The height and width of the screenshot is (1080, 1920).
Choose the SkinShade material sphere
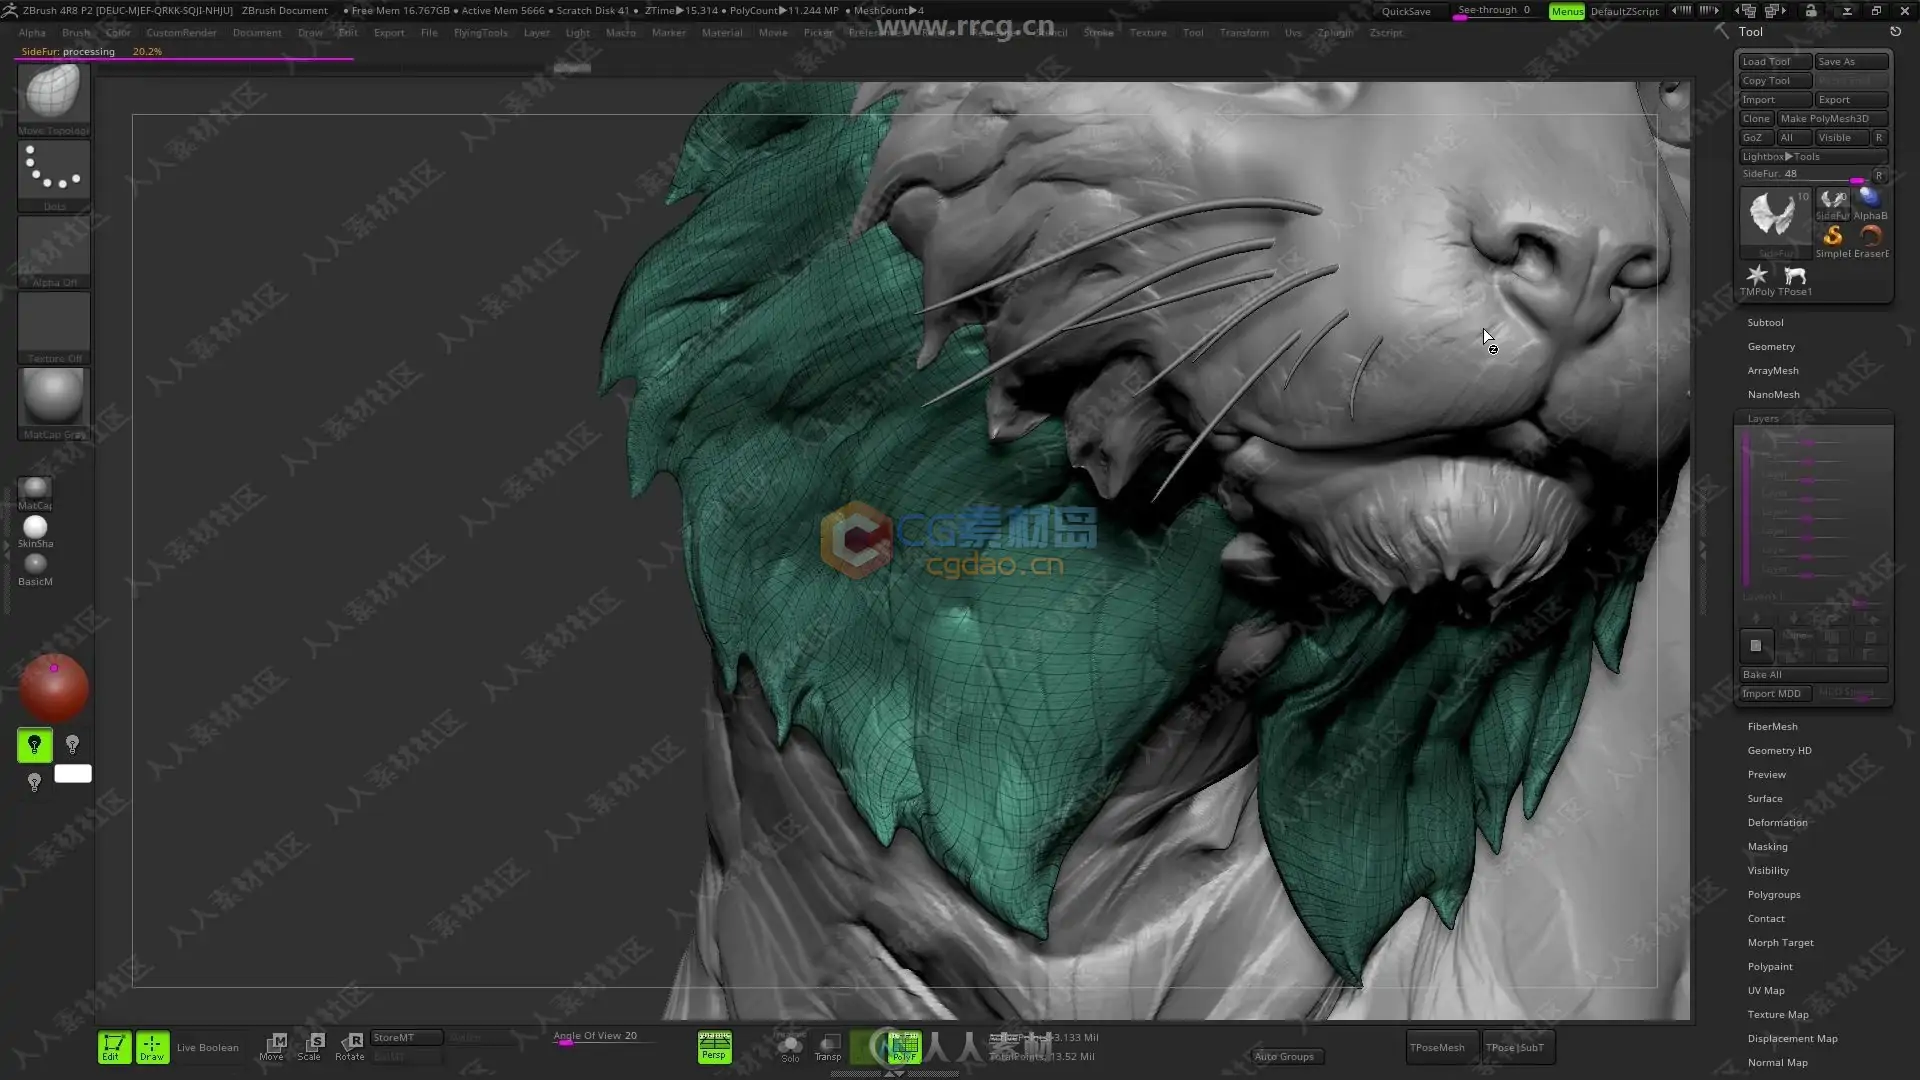coord(35,531)
